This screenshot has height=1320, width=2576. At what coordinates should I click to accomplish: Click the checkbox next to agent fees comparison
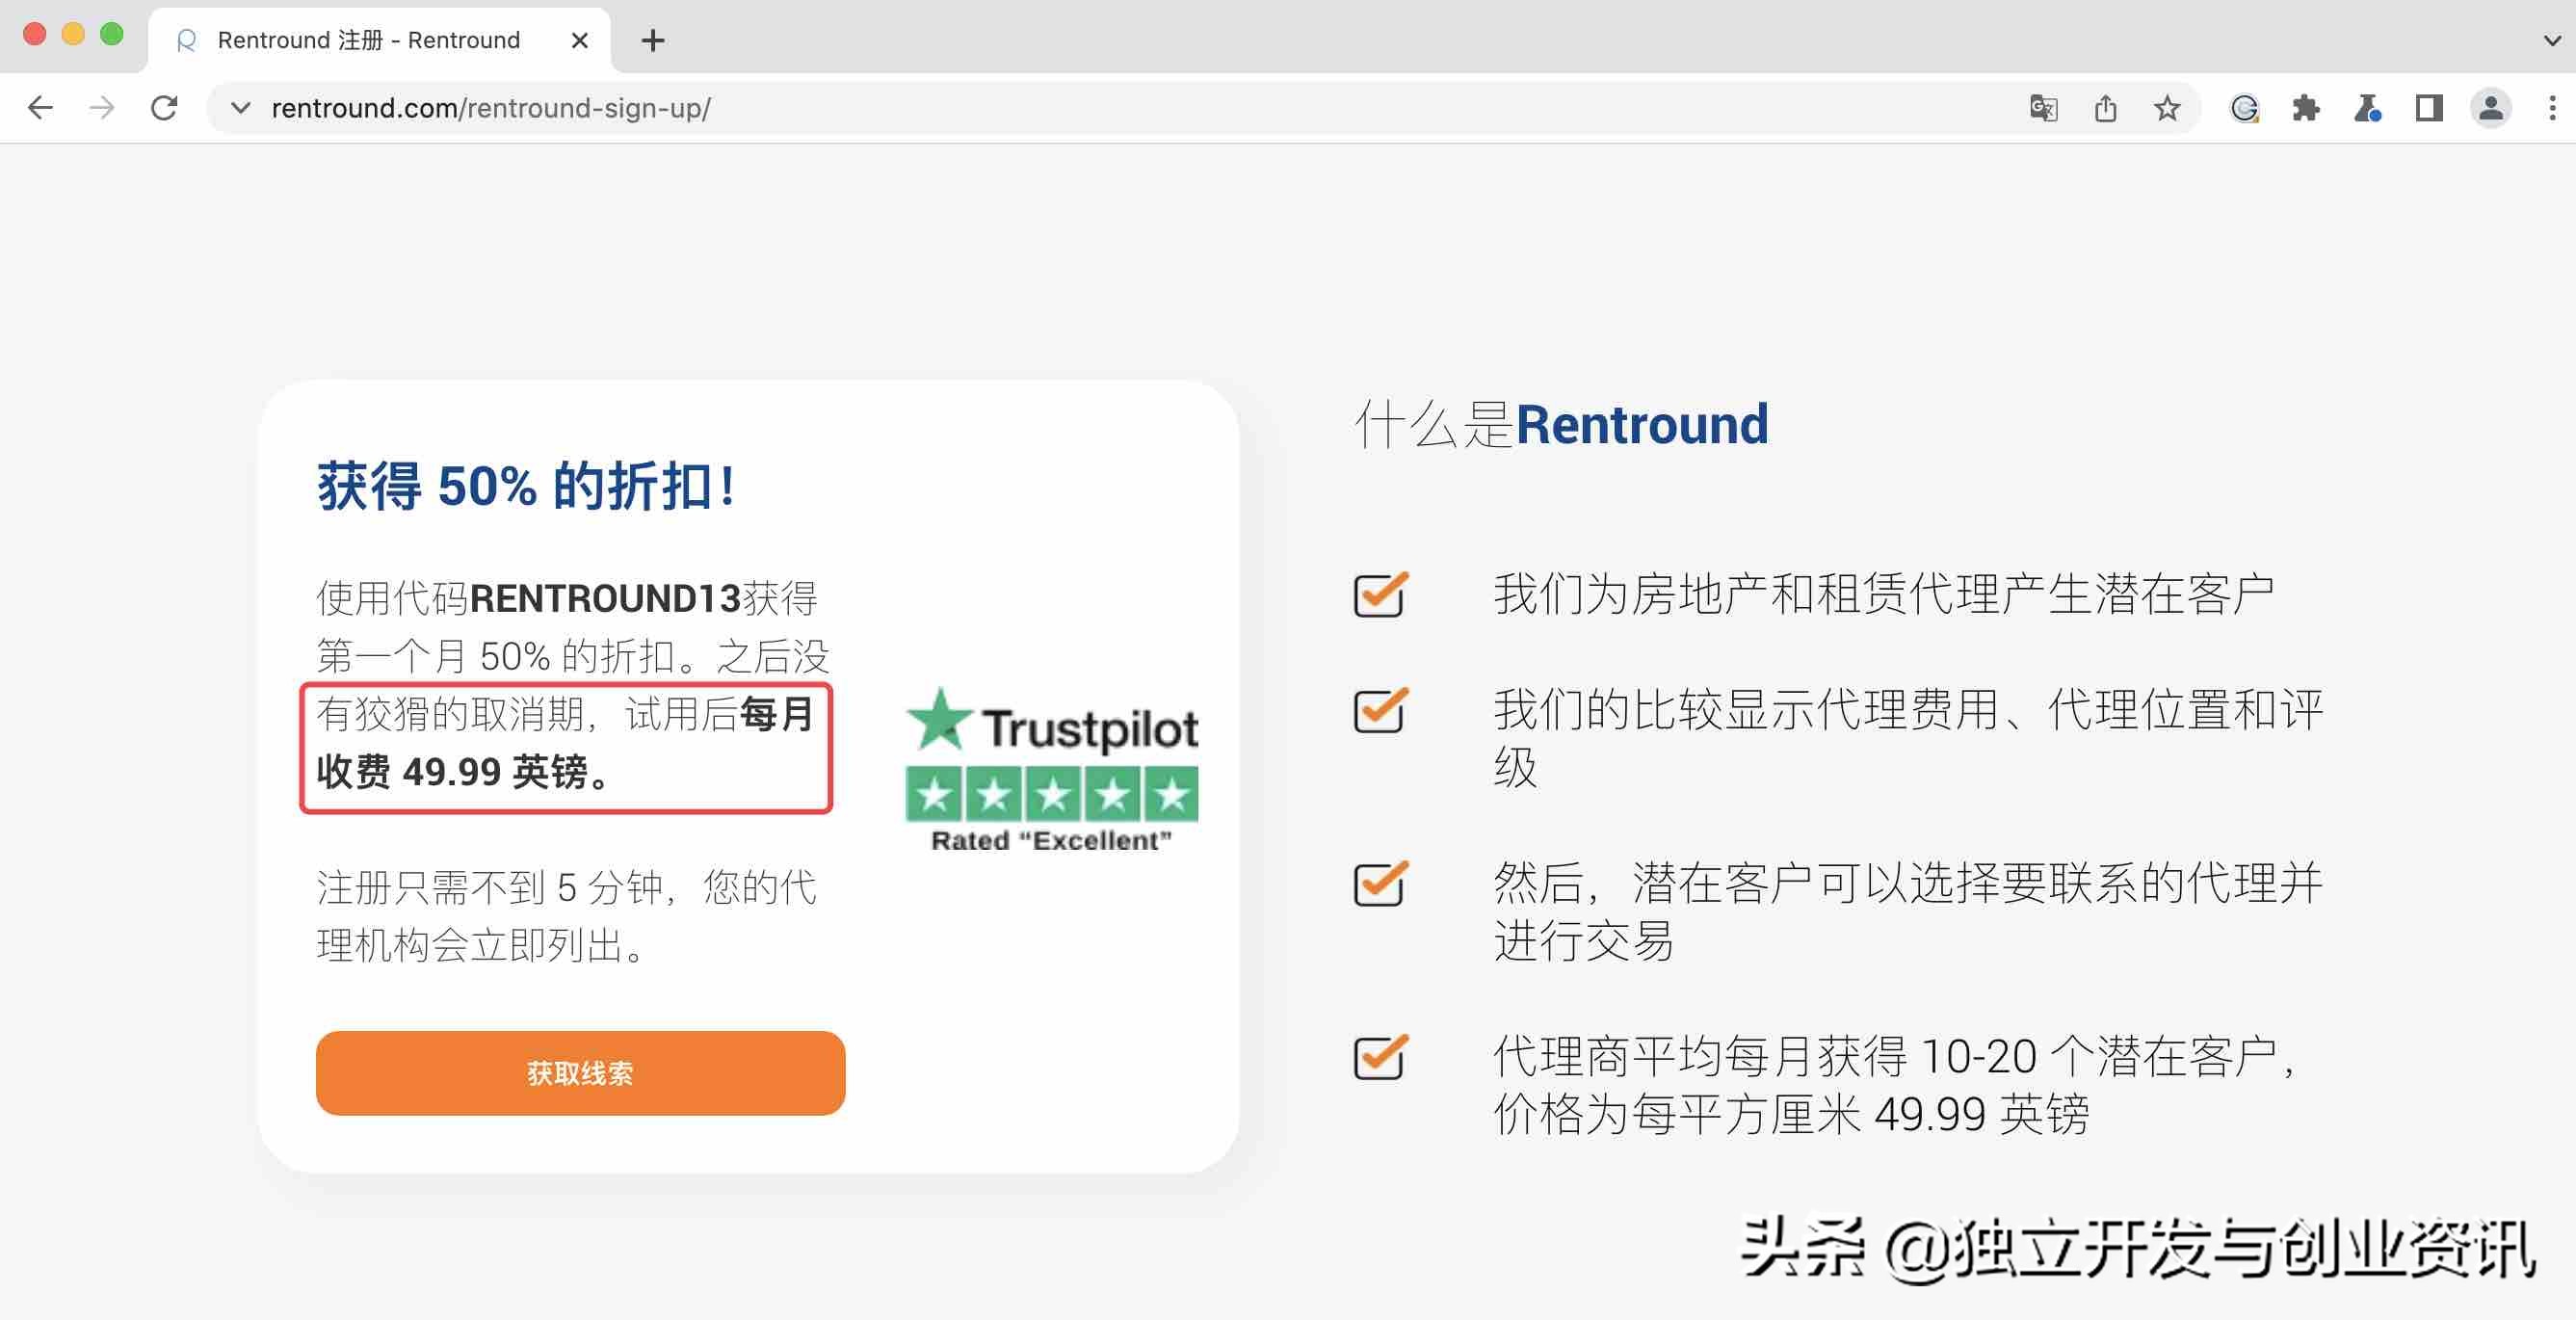1380,712
